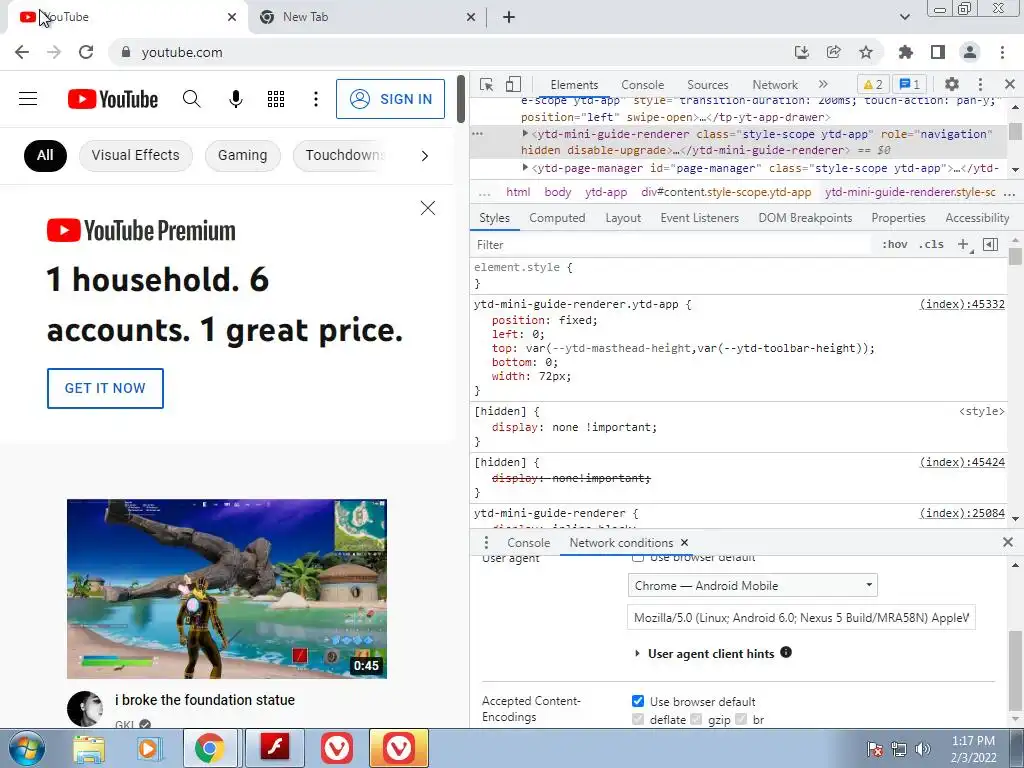Select the Gaming chip
Screen dimensions: 1024x768
coord(242,155)
